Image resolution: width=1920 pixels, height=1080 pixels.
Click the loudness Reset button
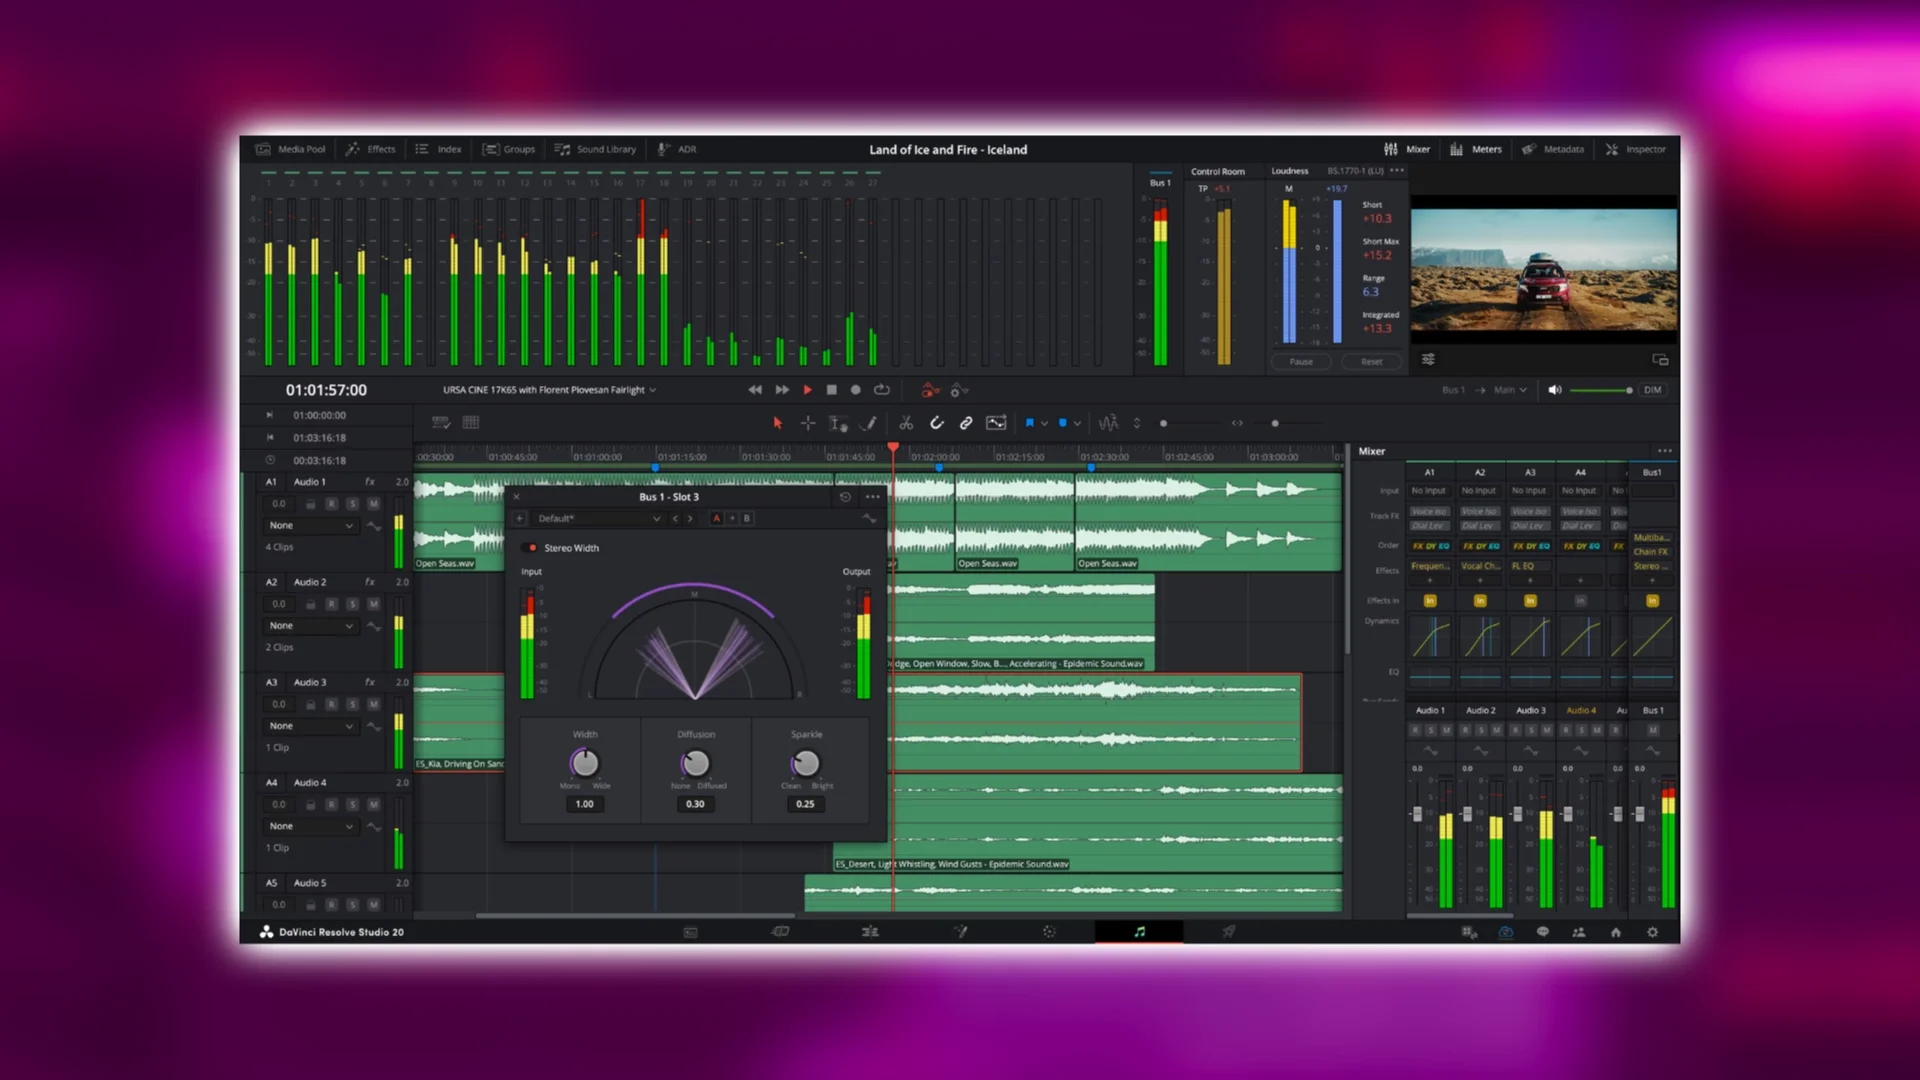click(1371, 362)
